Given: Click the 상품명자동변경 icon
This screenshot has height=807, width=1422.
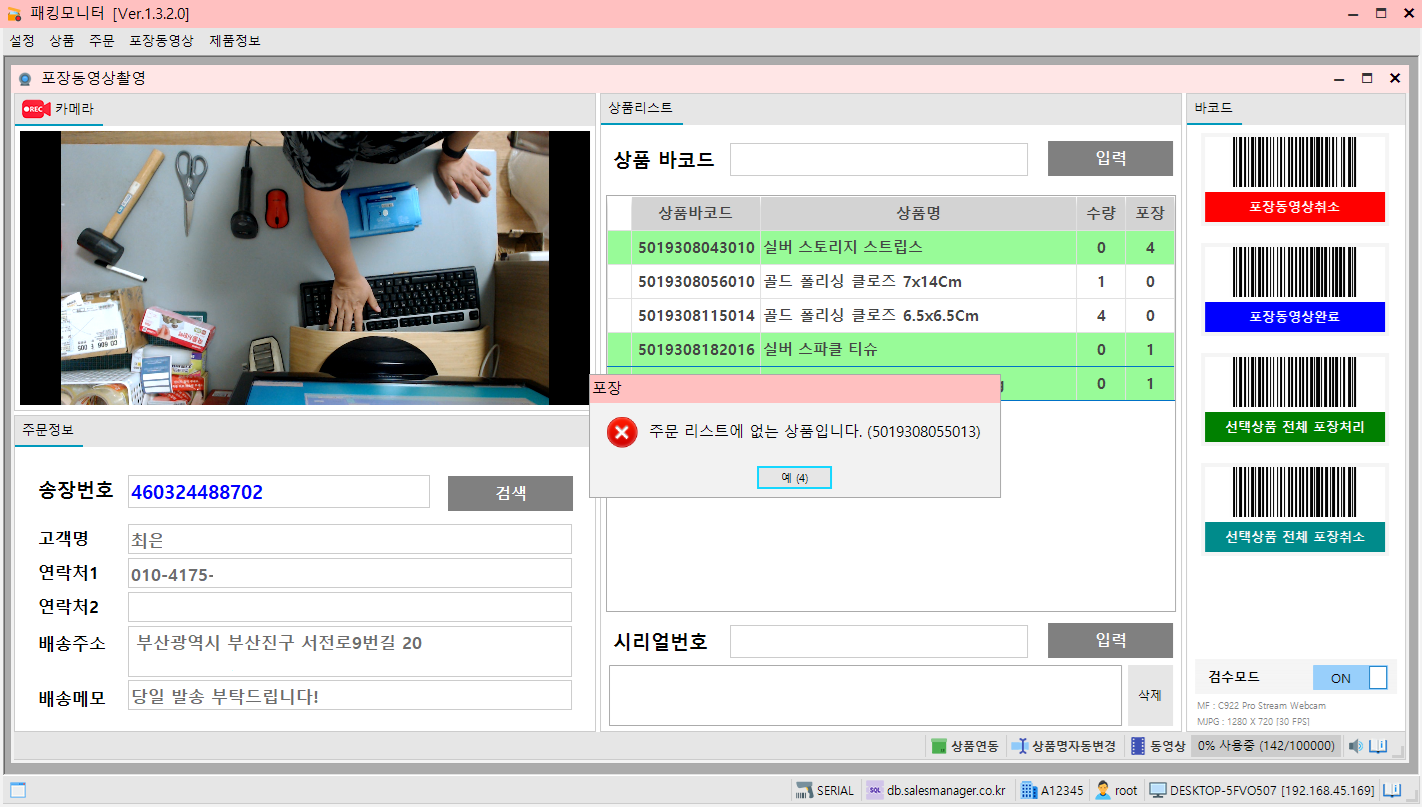Looking at the screenshot, I should (1019, 746).
